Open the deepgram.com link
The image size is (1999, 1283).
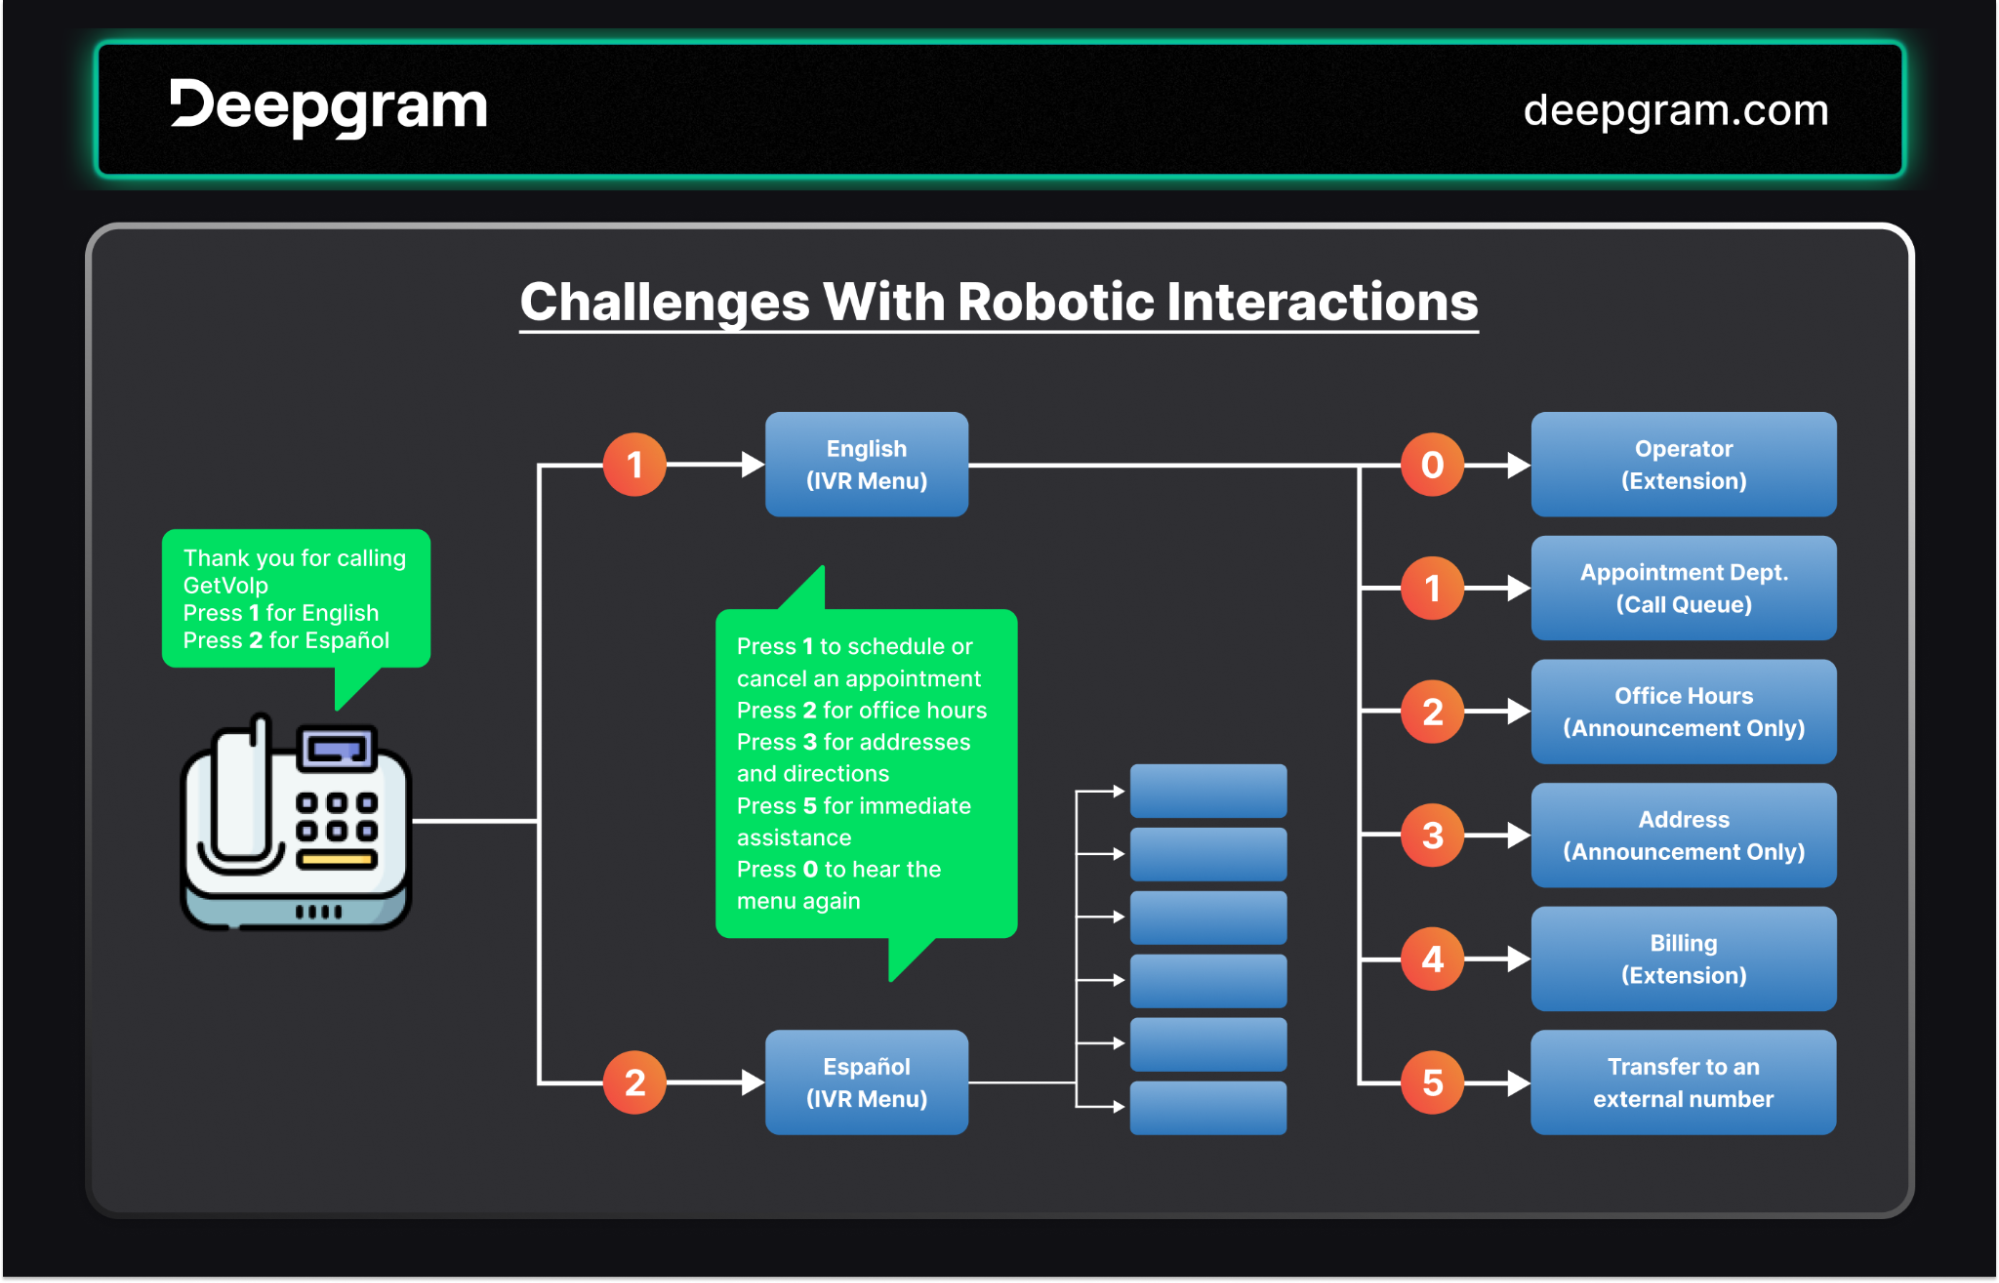pyautogui.click(x=1675, y=110)
